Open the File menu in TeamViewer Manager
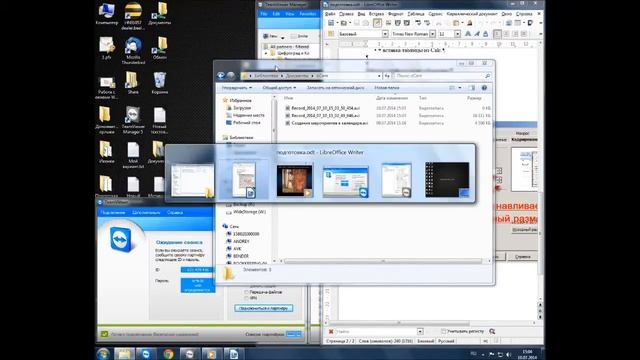 pos(264,14)
